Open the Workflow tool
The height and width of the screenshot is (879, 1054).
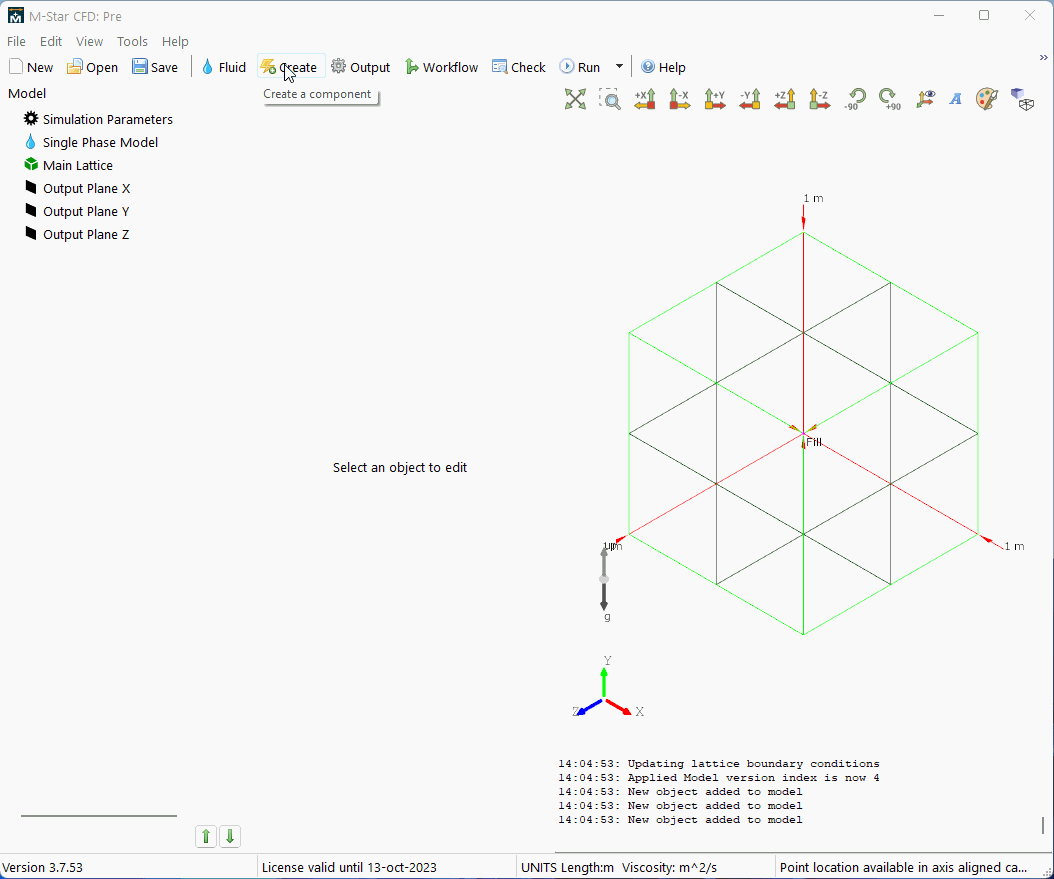coord(442,67)
